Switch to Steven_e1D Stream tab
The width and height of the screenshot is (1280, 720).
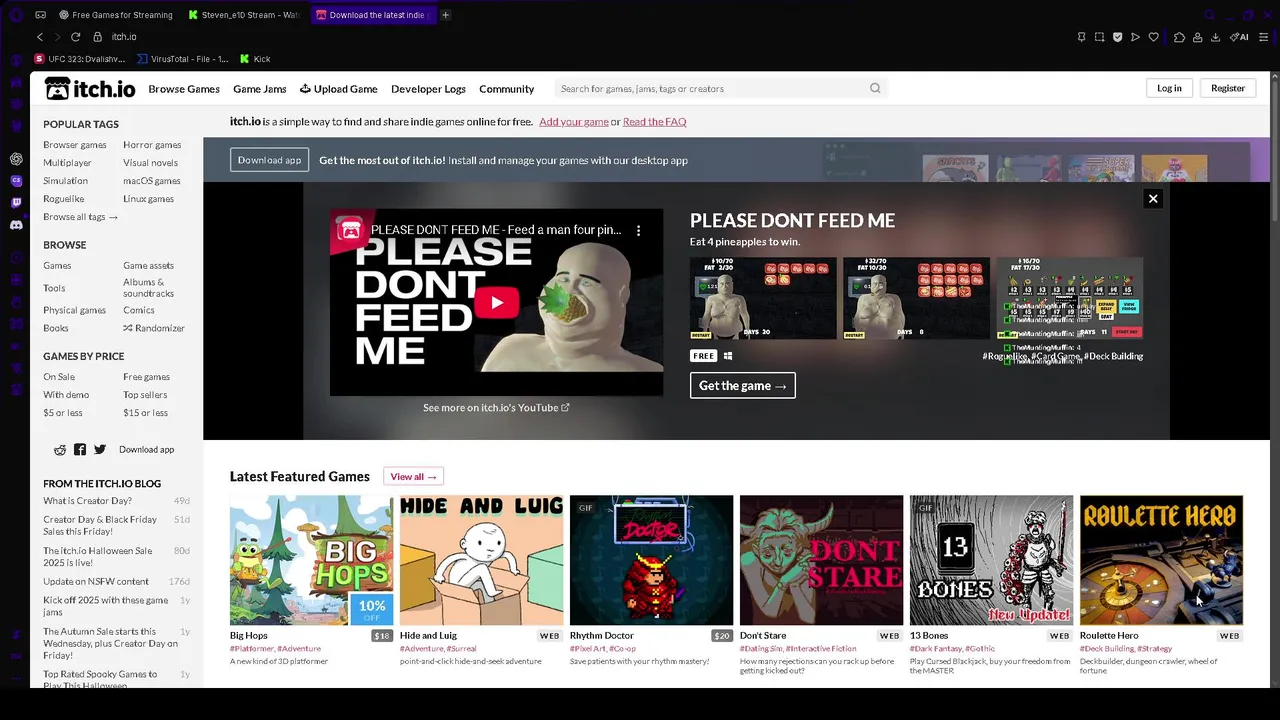tap(245, 15)
